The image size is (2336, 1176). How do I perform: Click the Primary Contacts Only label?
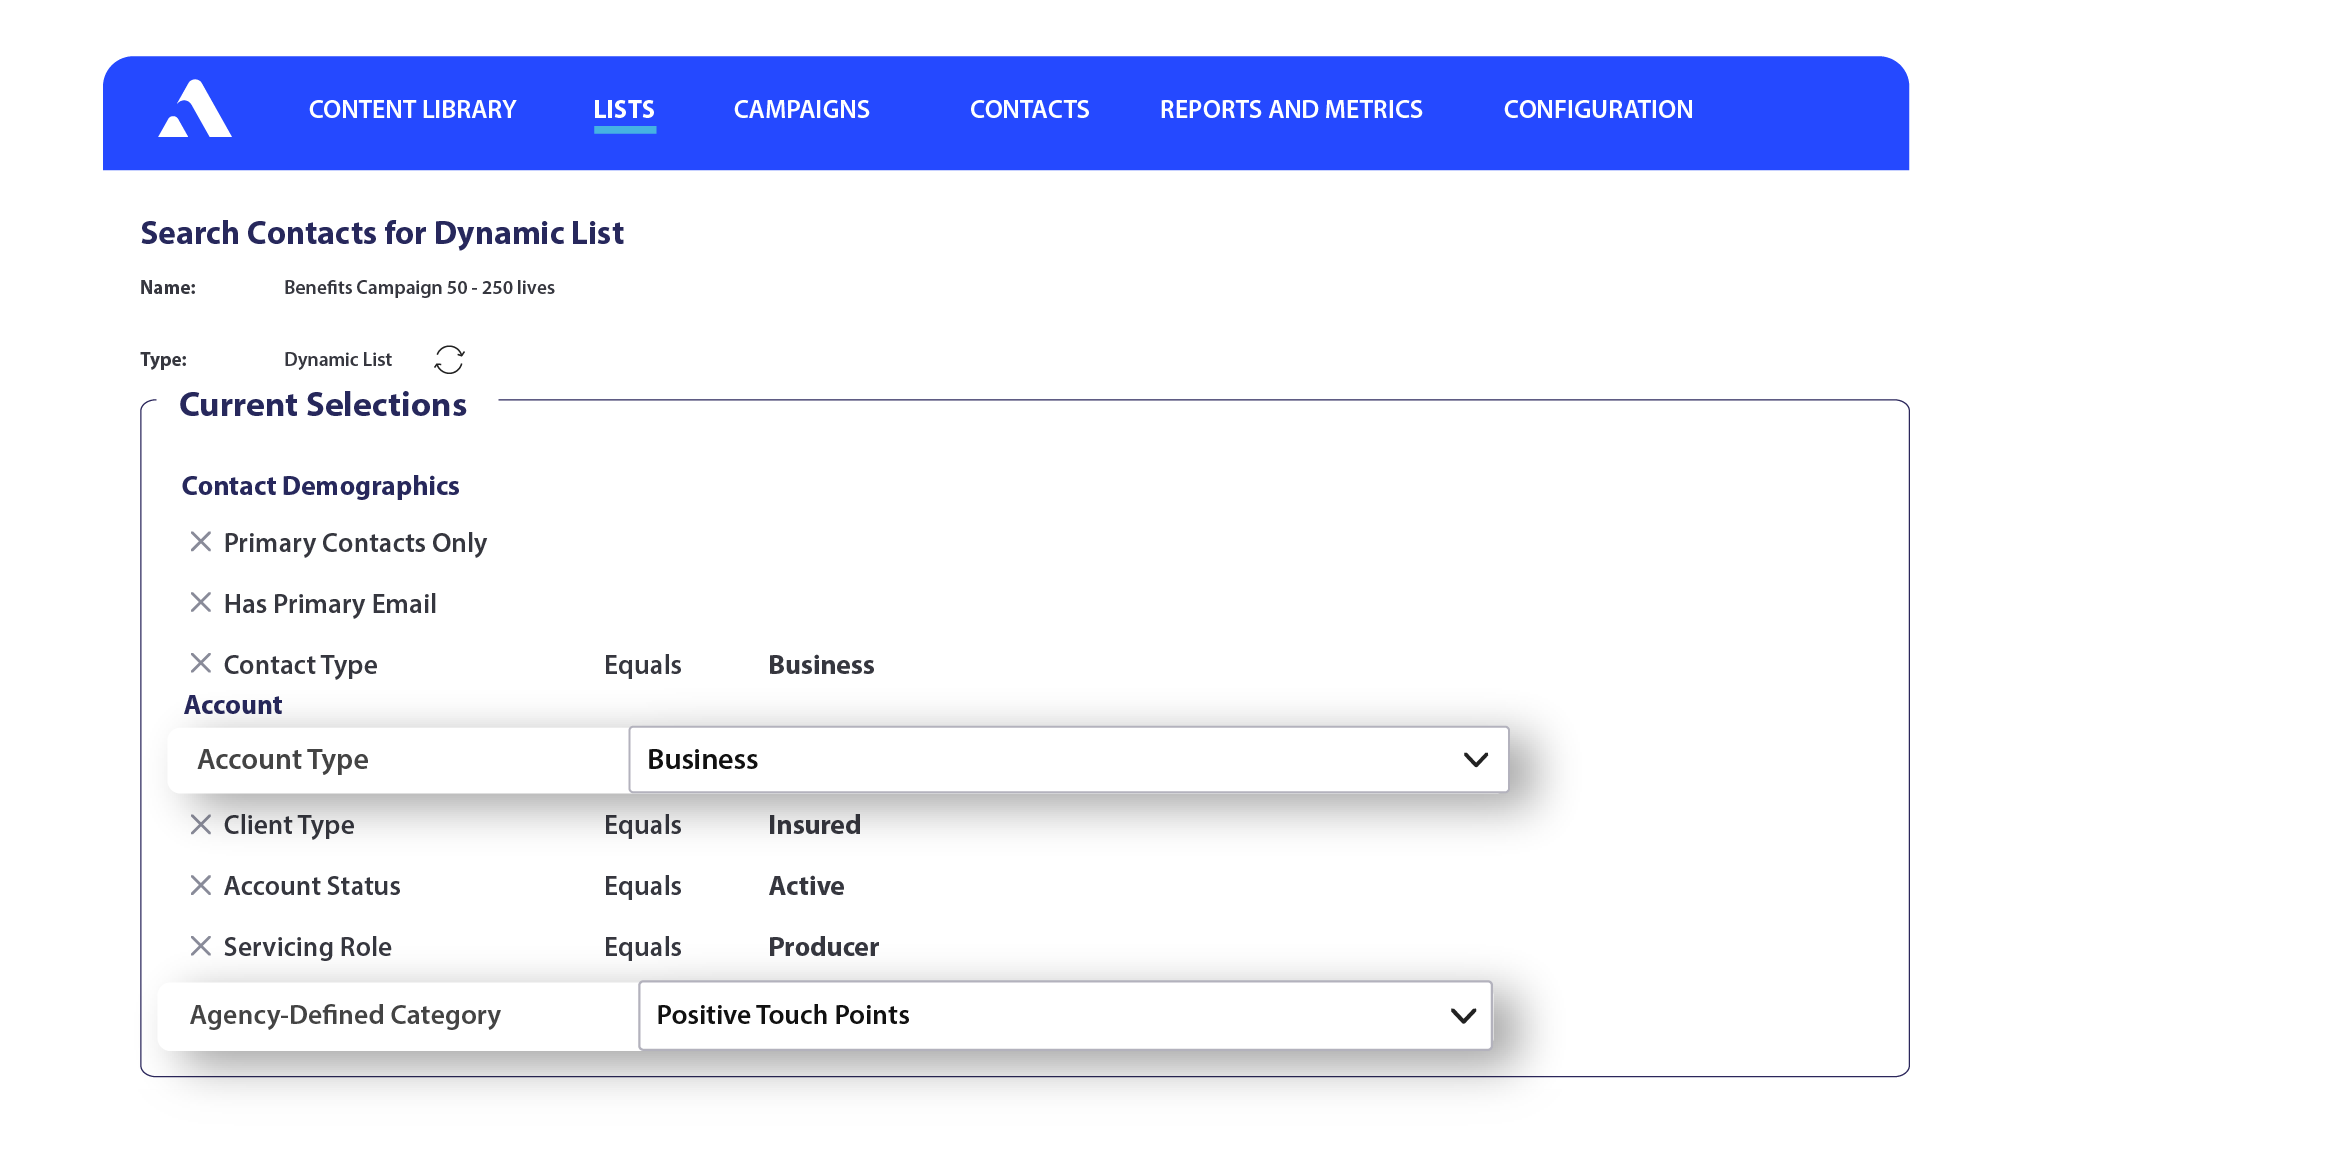[x=355, y=543]
